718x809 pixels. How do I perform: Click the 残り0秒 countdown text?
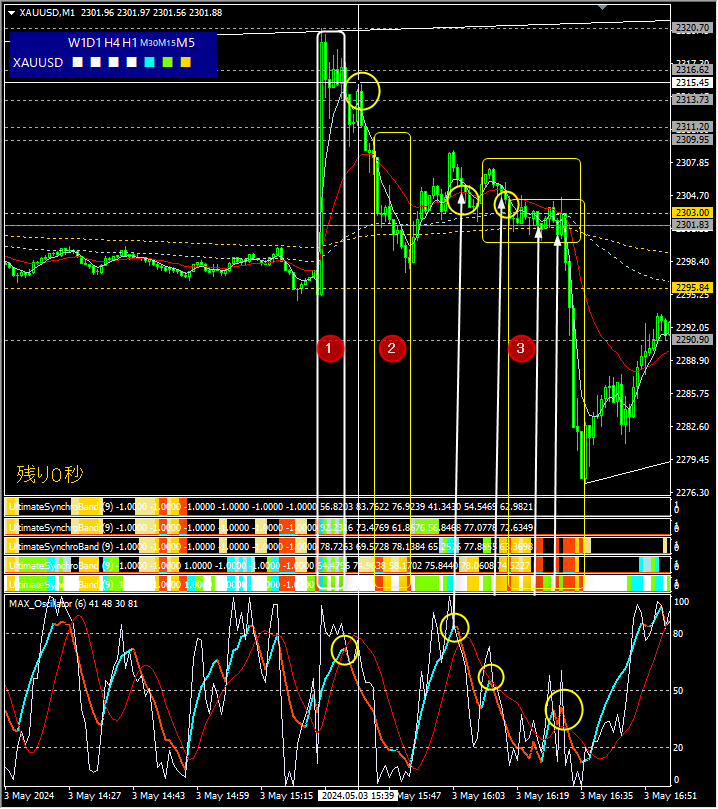[50, 474]
